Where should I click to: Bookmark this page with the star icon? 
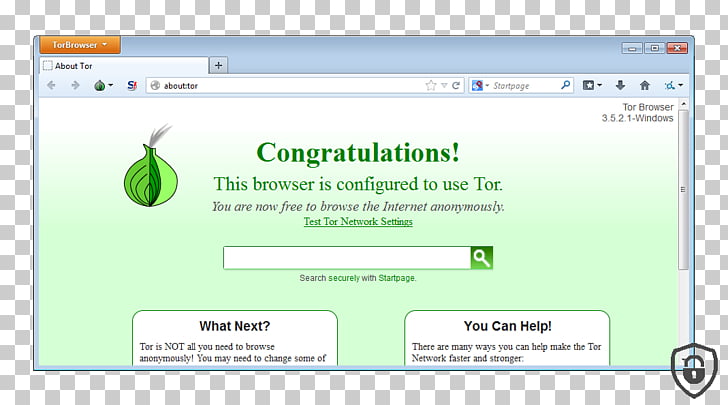431,85
